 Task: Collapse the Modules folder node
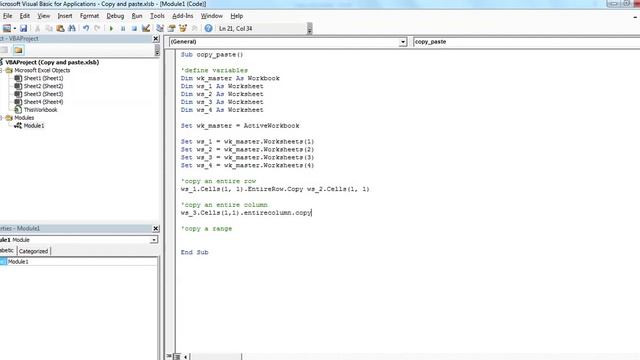(x=1, y=118)
